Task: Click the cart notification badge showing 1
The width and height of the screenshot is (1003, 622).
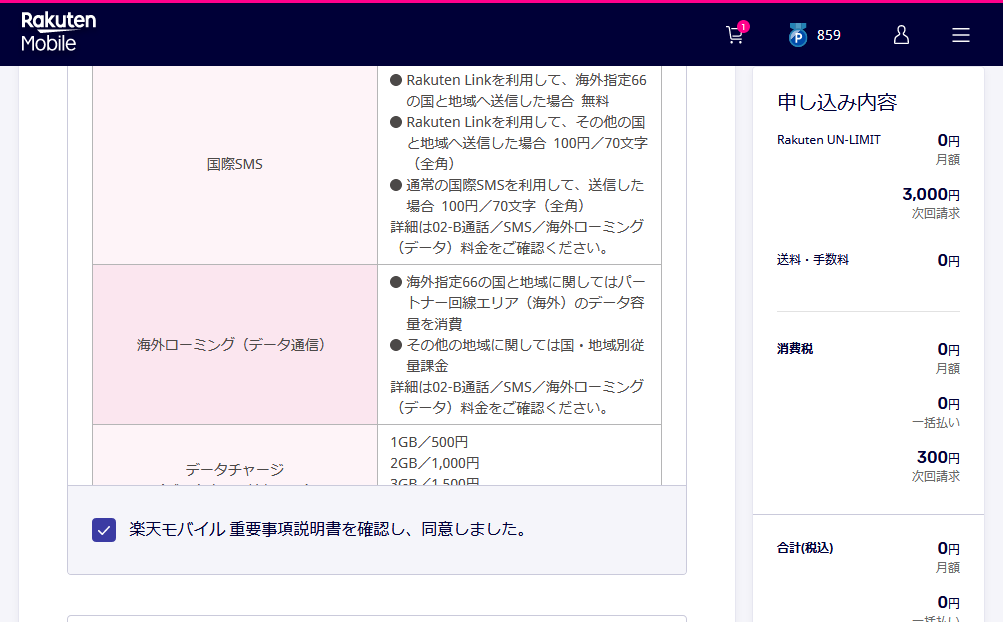Action: coord(743,27)
